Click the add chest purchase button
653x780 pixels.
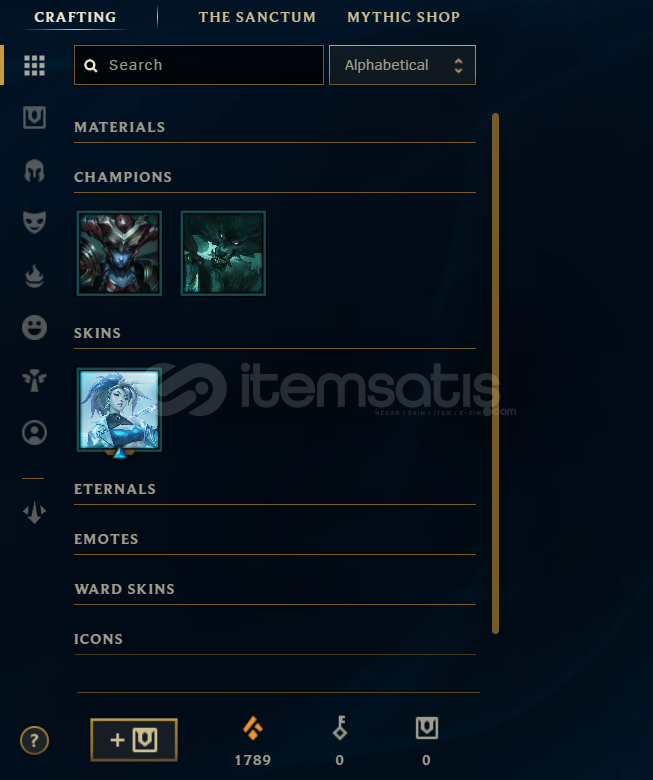click(x=134, y=740)
